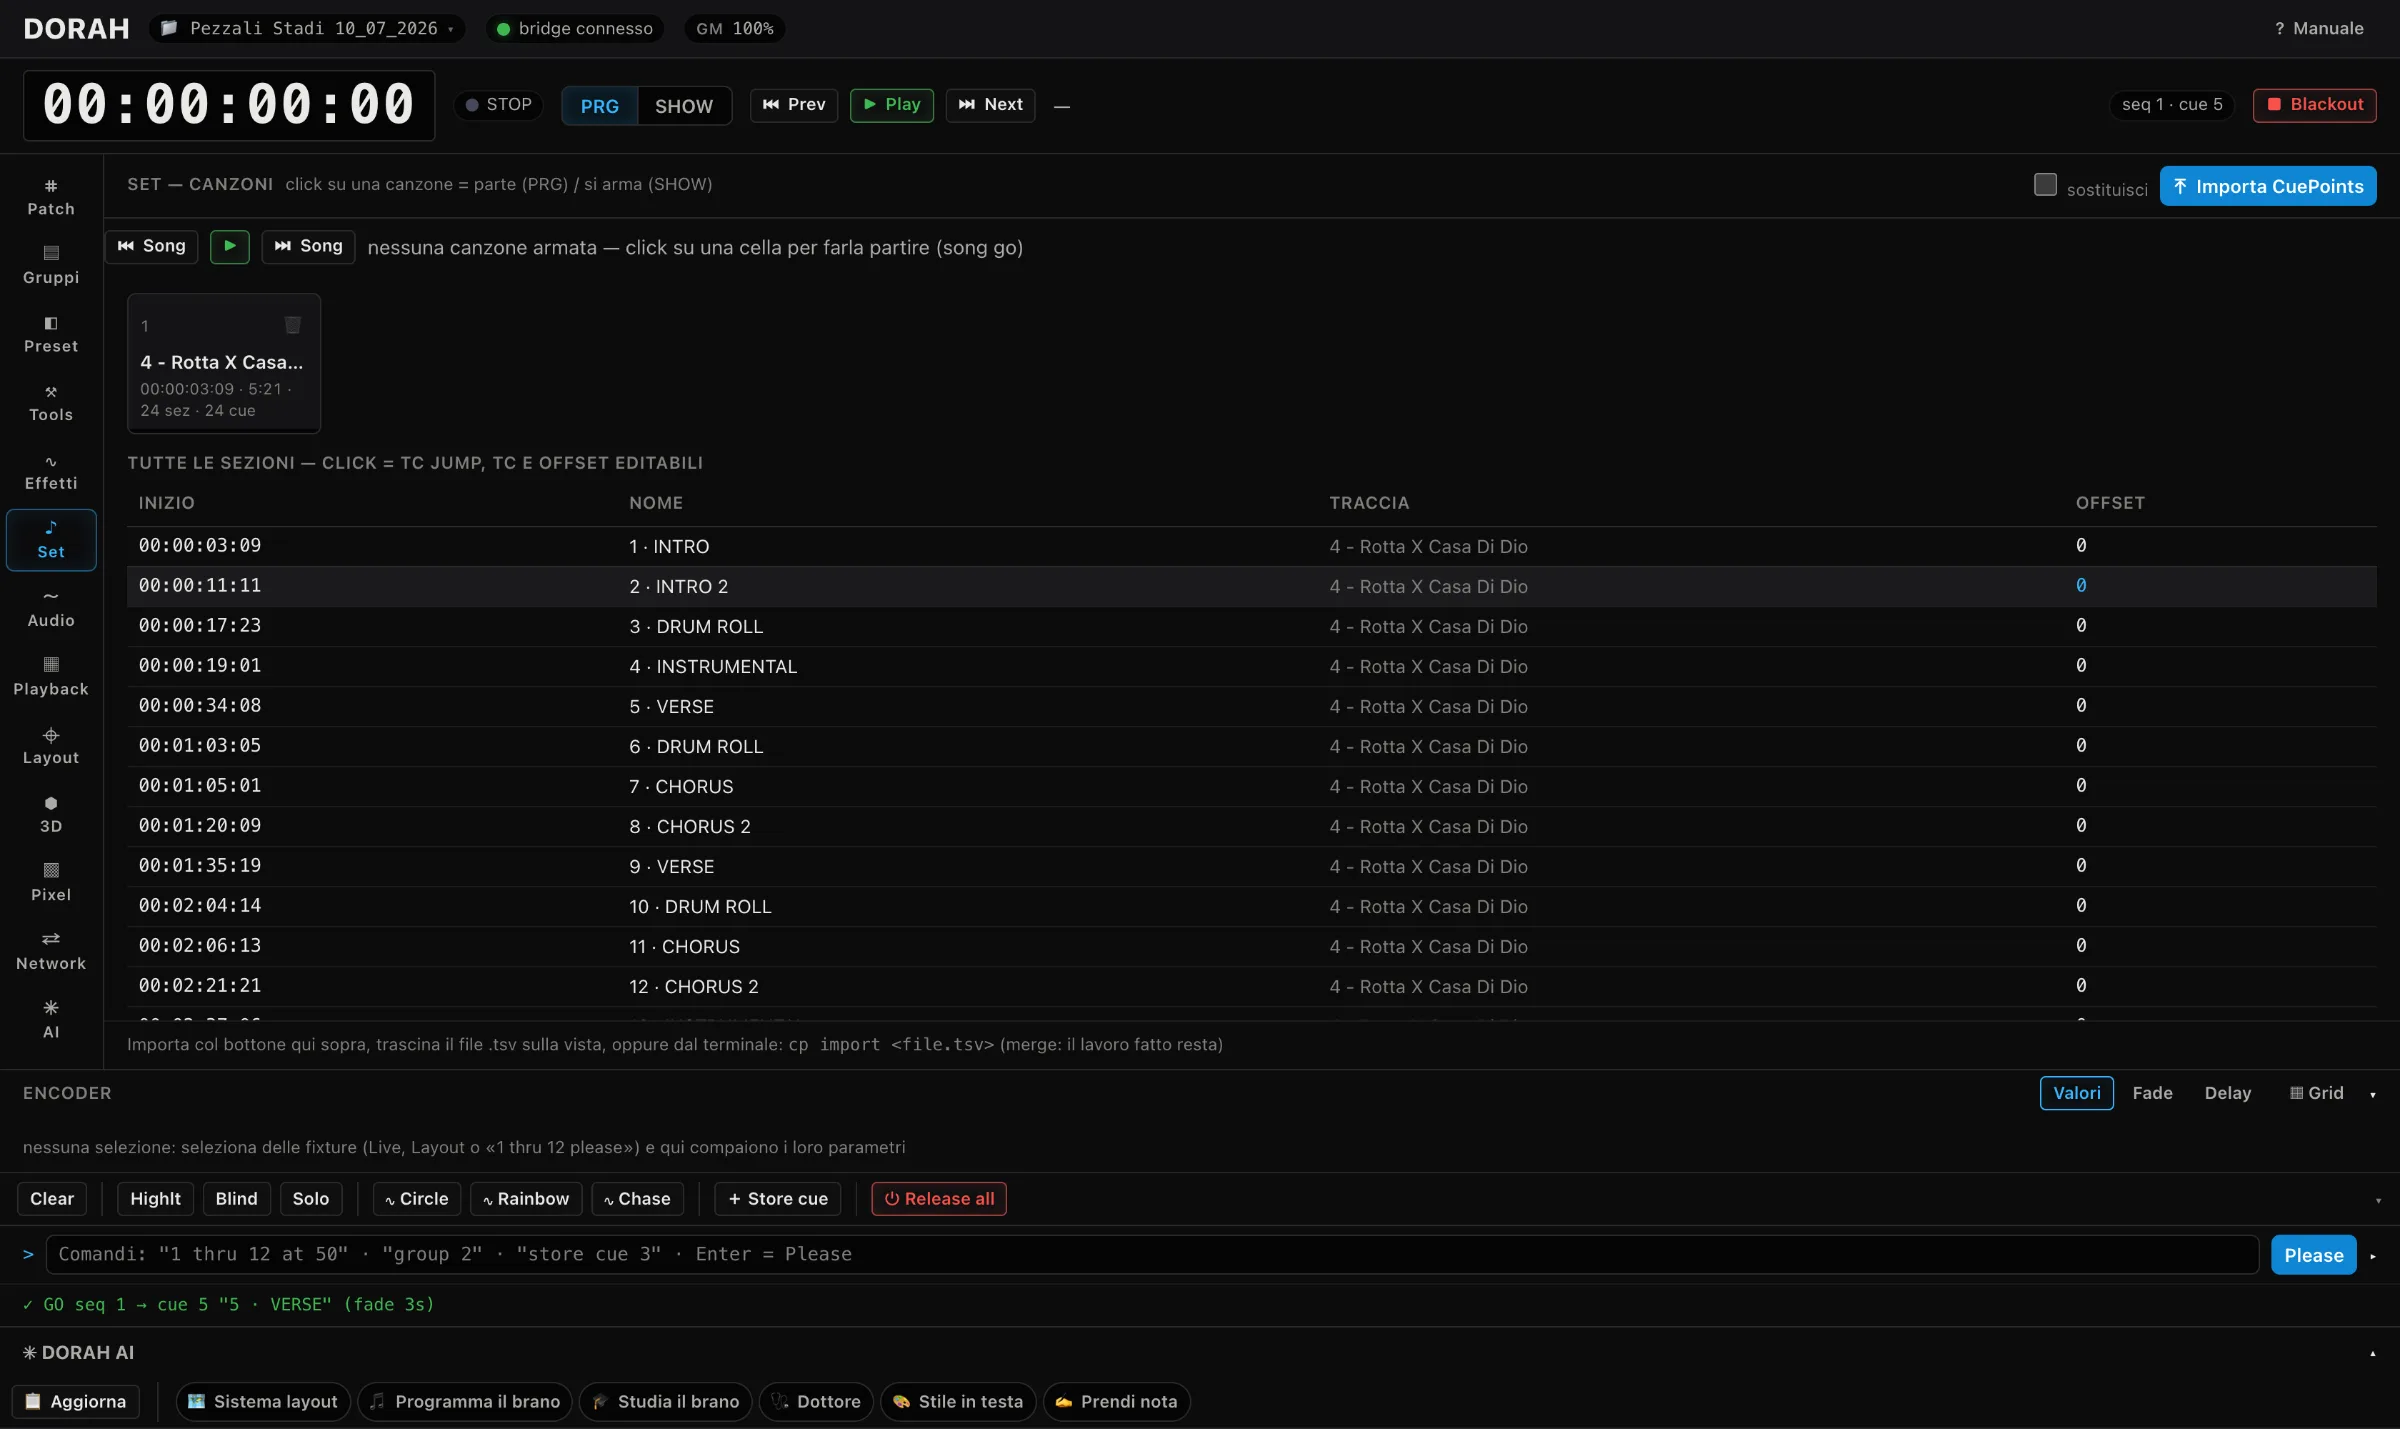Toggle Solo mode
This screenshot has width=2400, height=1429.
[x=311, y=1199]
